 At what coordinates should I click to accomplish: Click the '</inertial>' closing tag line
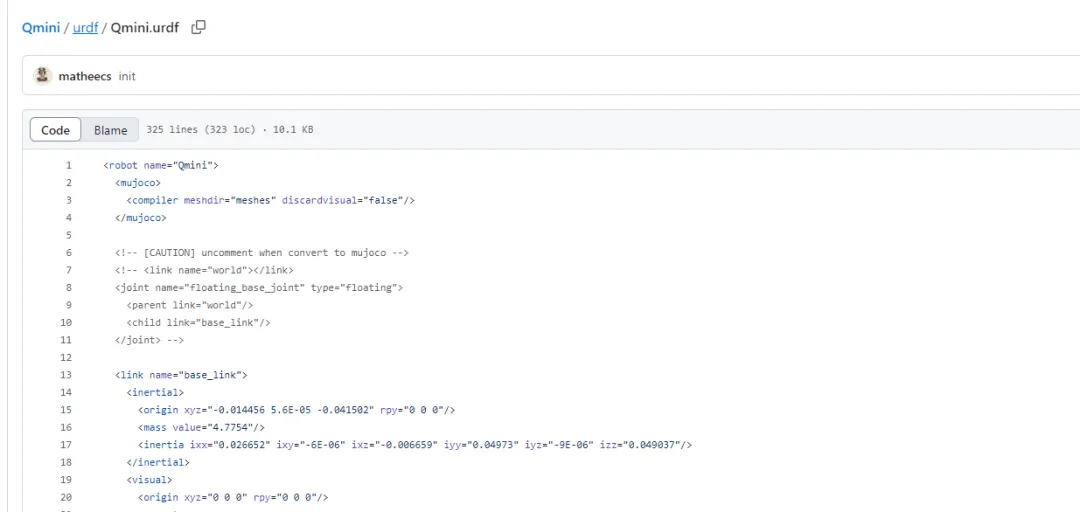[x=158, y=462]
